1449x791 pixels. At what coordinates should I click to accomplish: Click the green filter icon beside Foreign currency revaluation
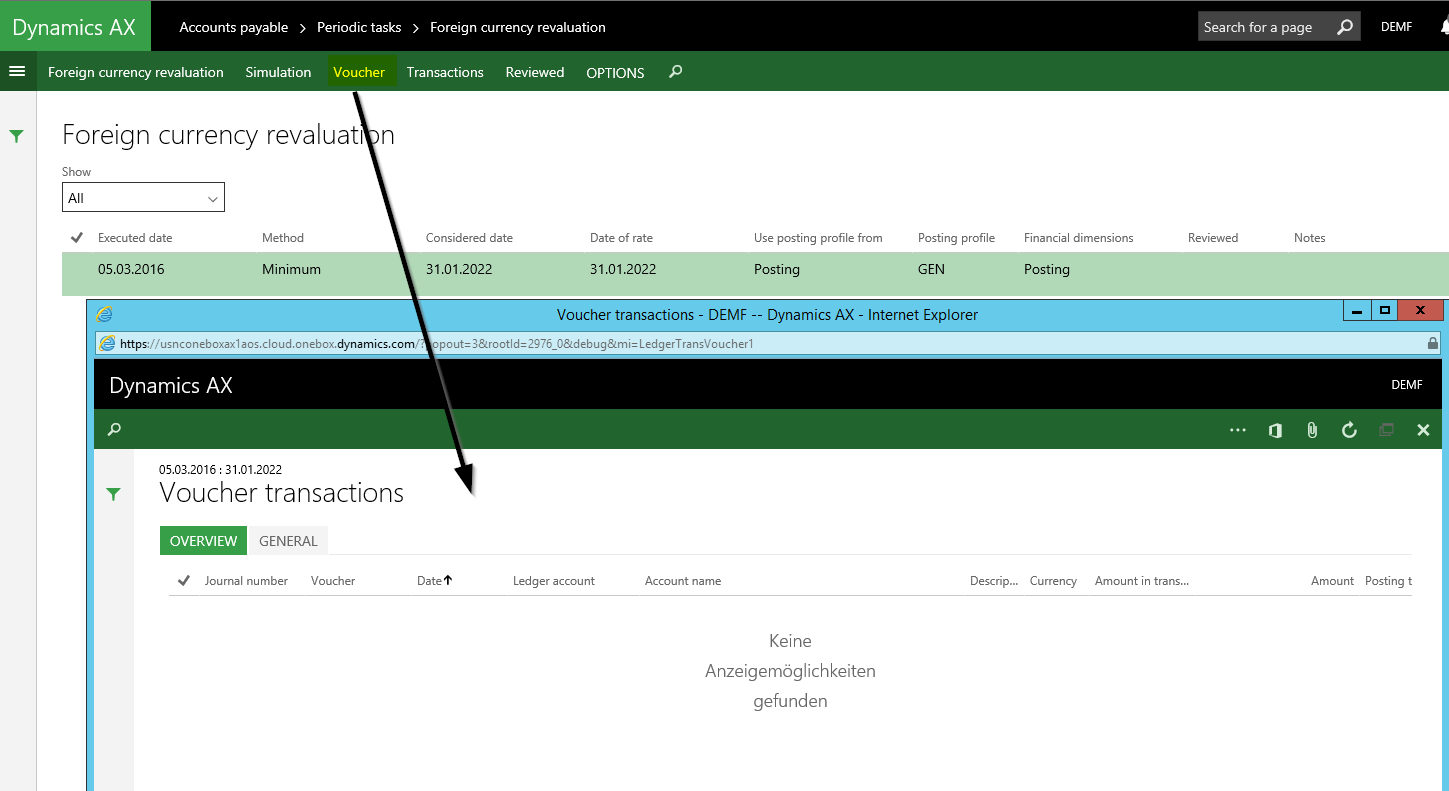pos(17,136)
